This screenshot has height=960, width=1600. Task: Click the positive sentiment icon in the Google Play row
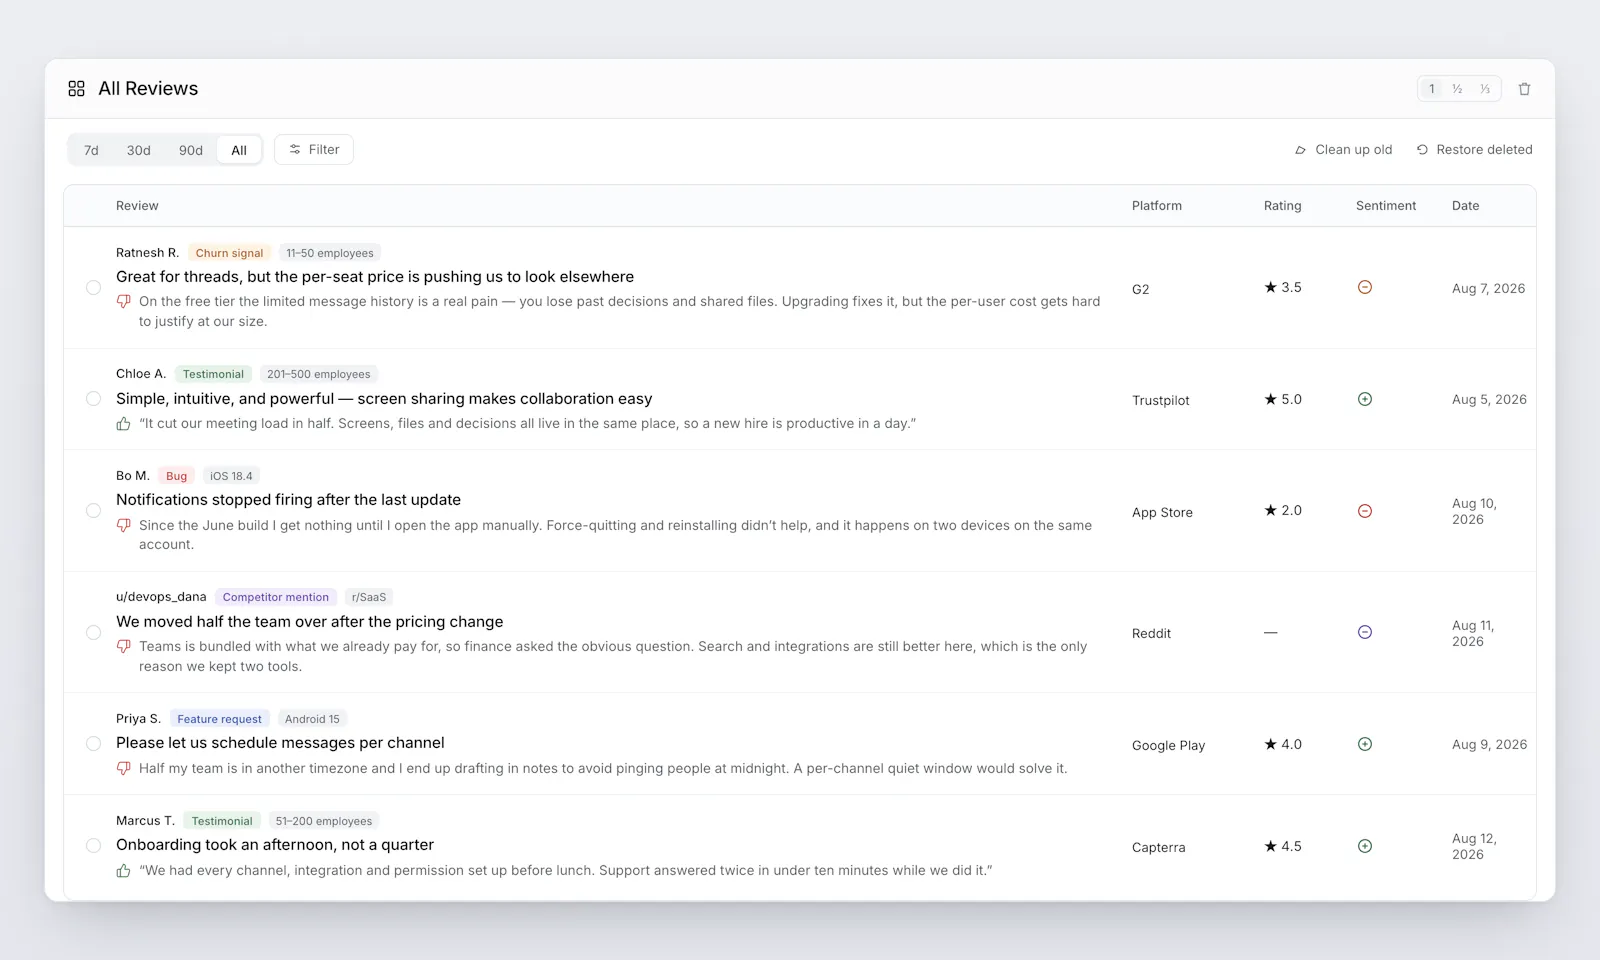tap(1365, 744)
